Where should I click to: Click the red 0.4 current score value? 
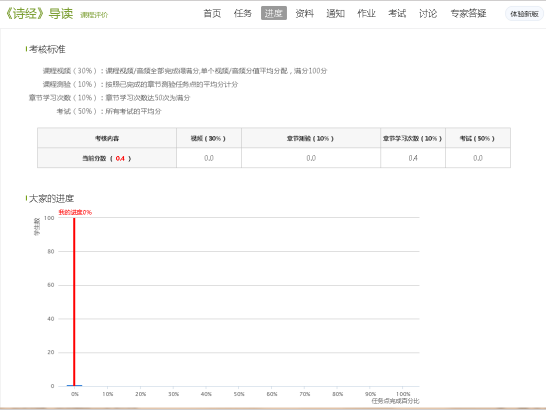(120, 158)
